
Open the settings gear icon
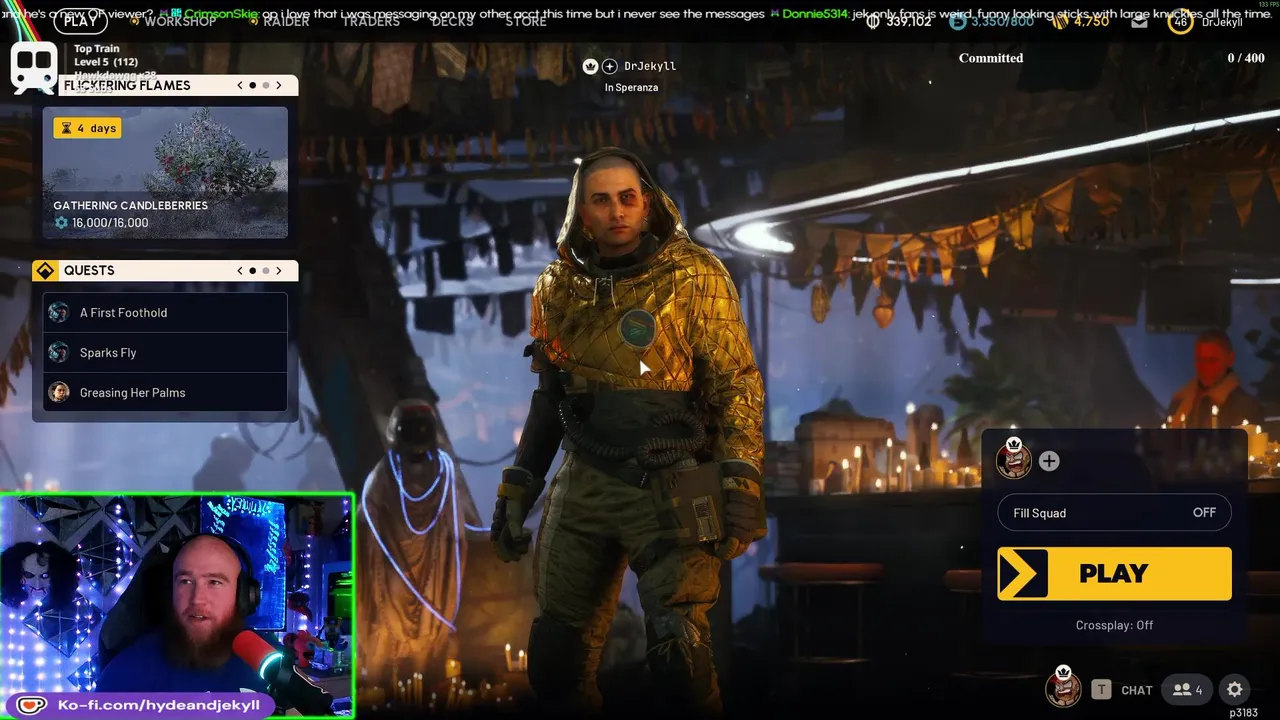[1235, 689]
